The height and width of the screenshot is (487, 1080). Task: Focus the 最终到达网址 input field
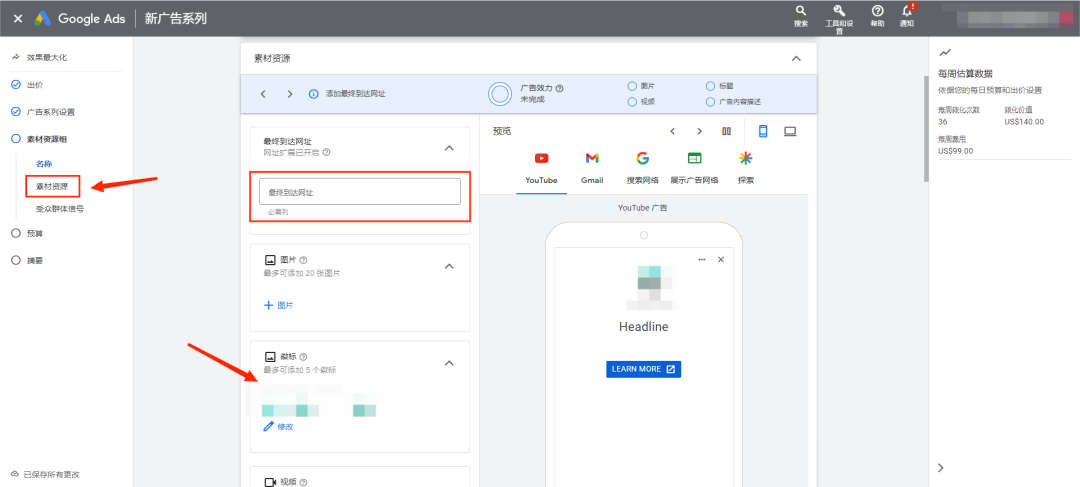[x=360, y=192]
